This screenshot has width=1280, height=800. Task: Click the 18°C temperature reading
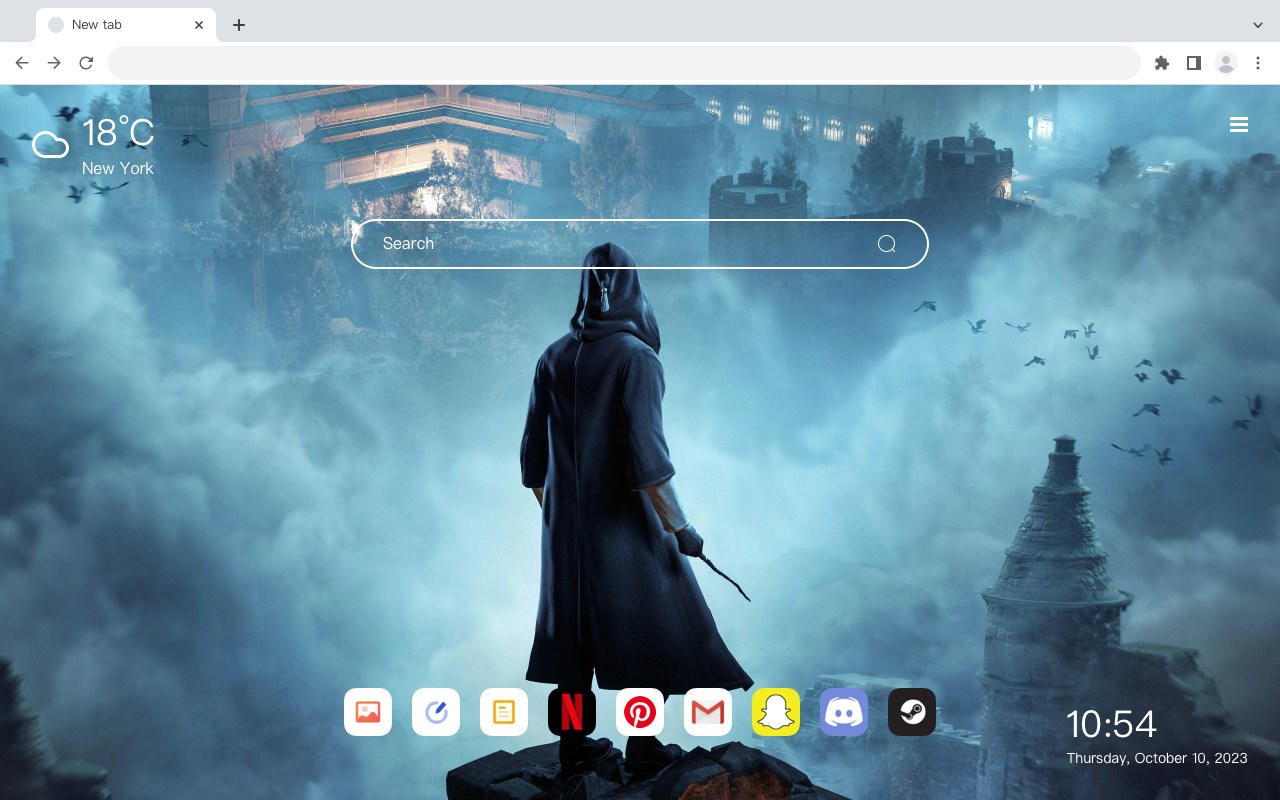118,133
